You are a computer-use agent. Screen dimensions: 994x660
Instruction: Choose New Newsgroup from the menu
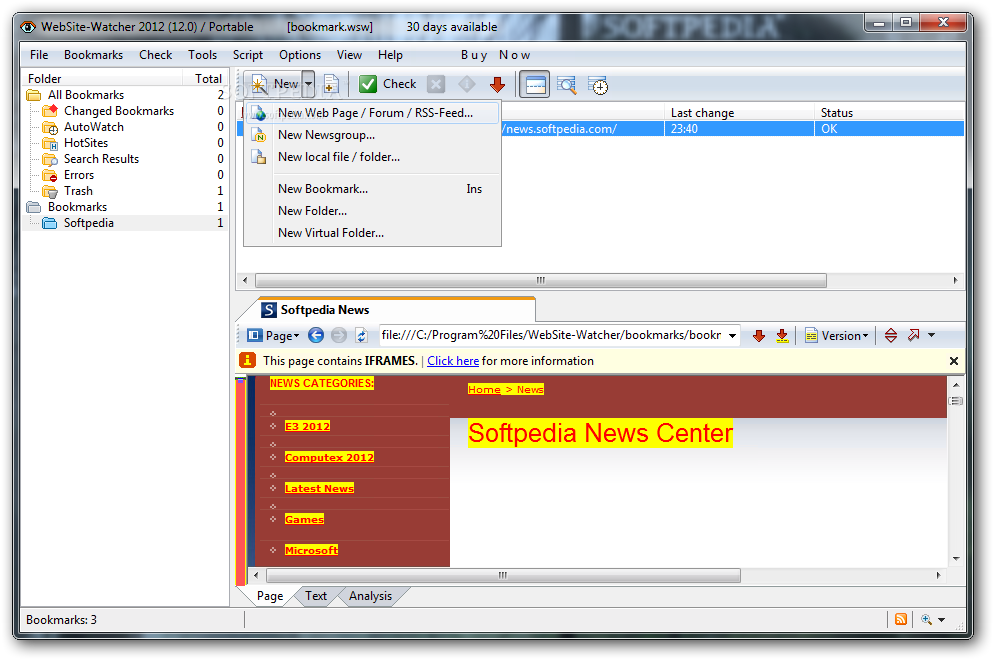[372, 135]
